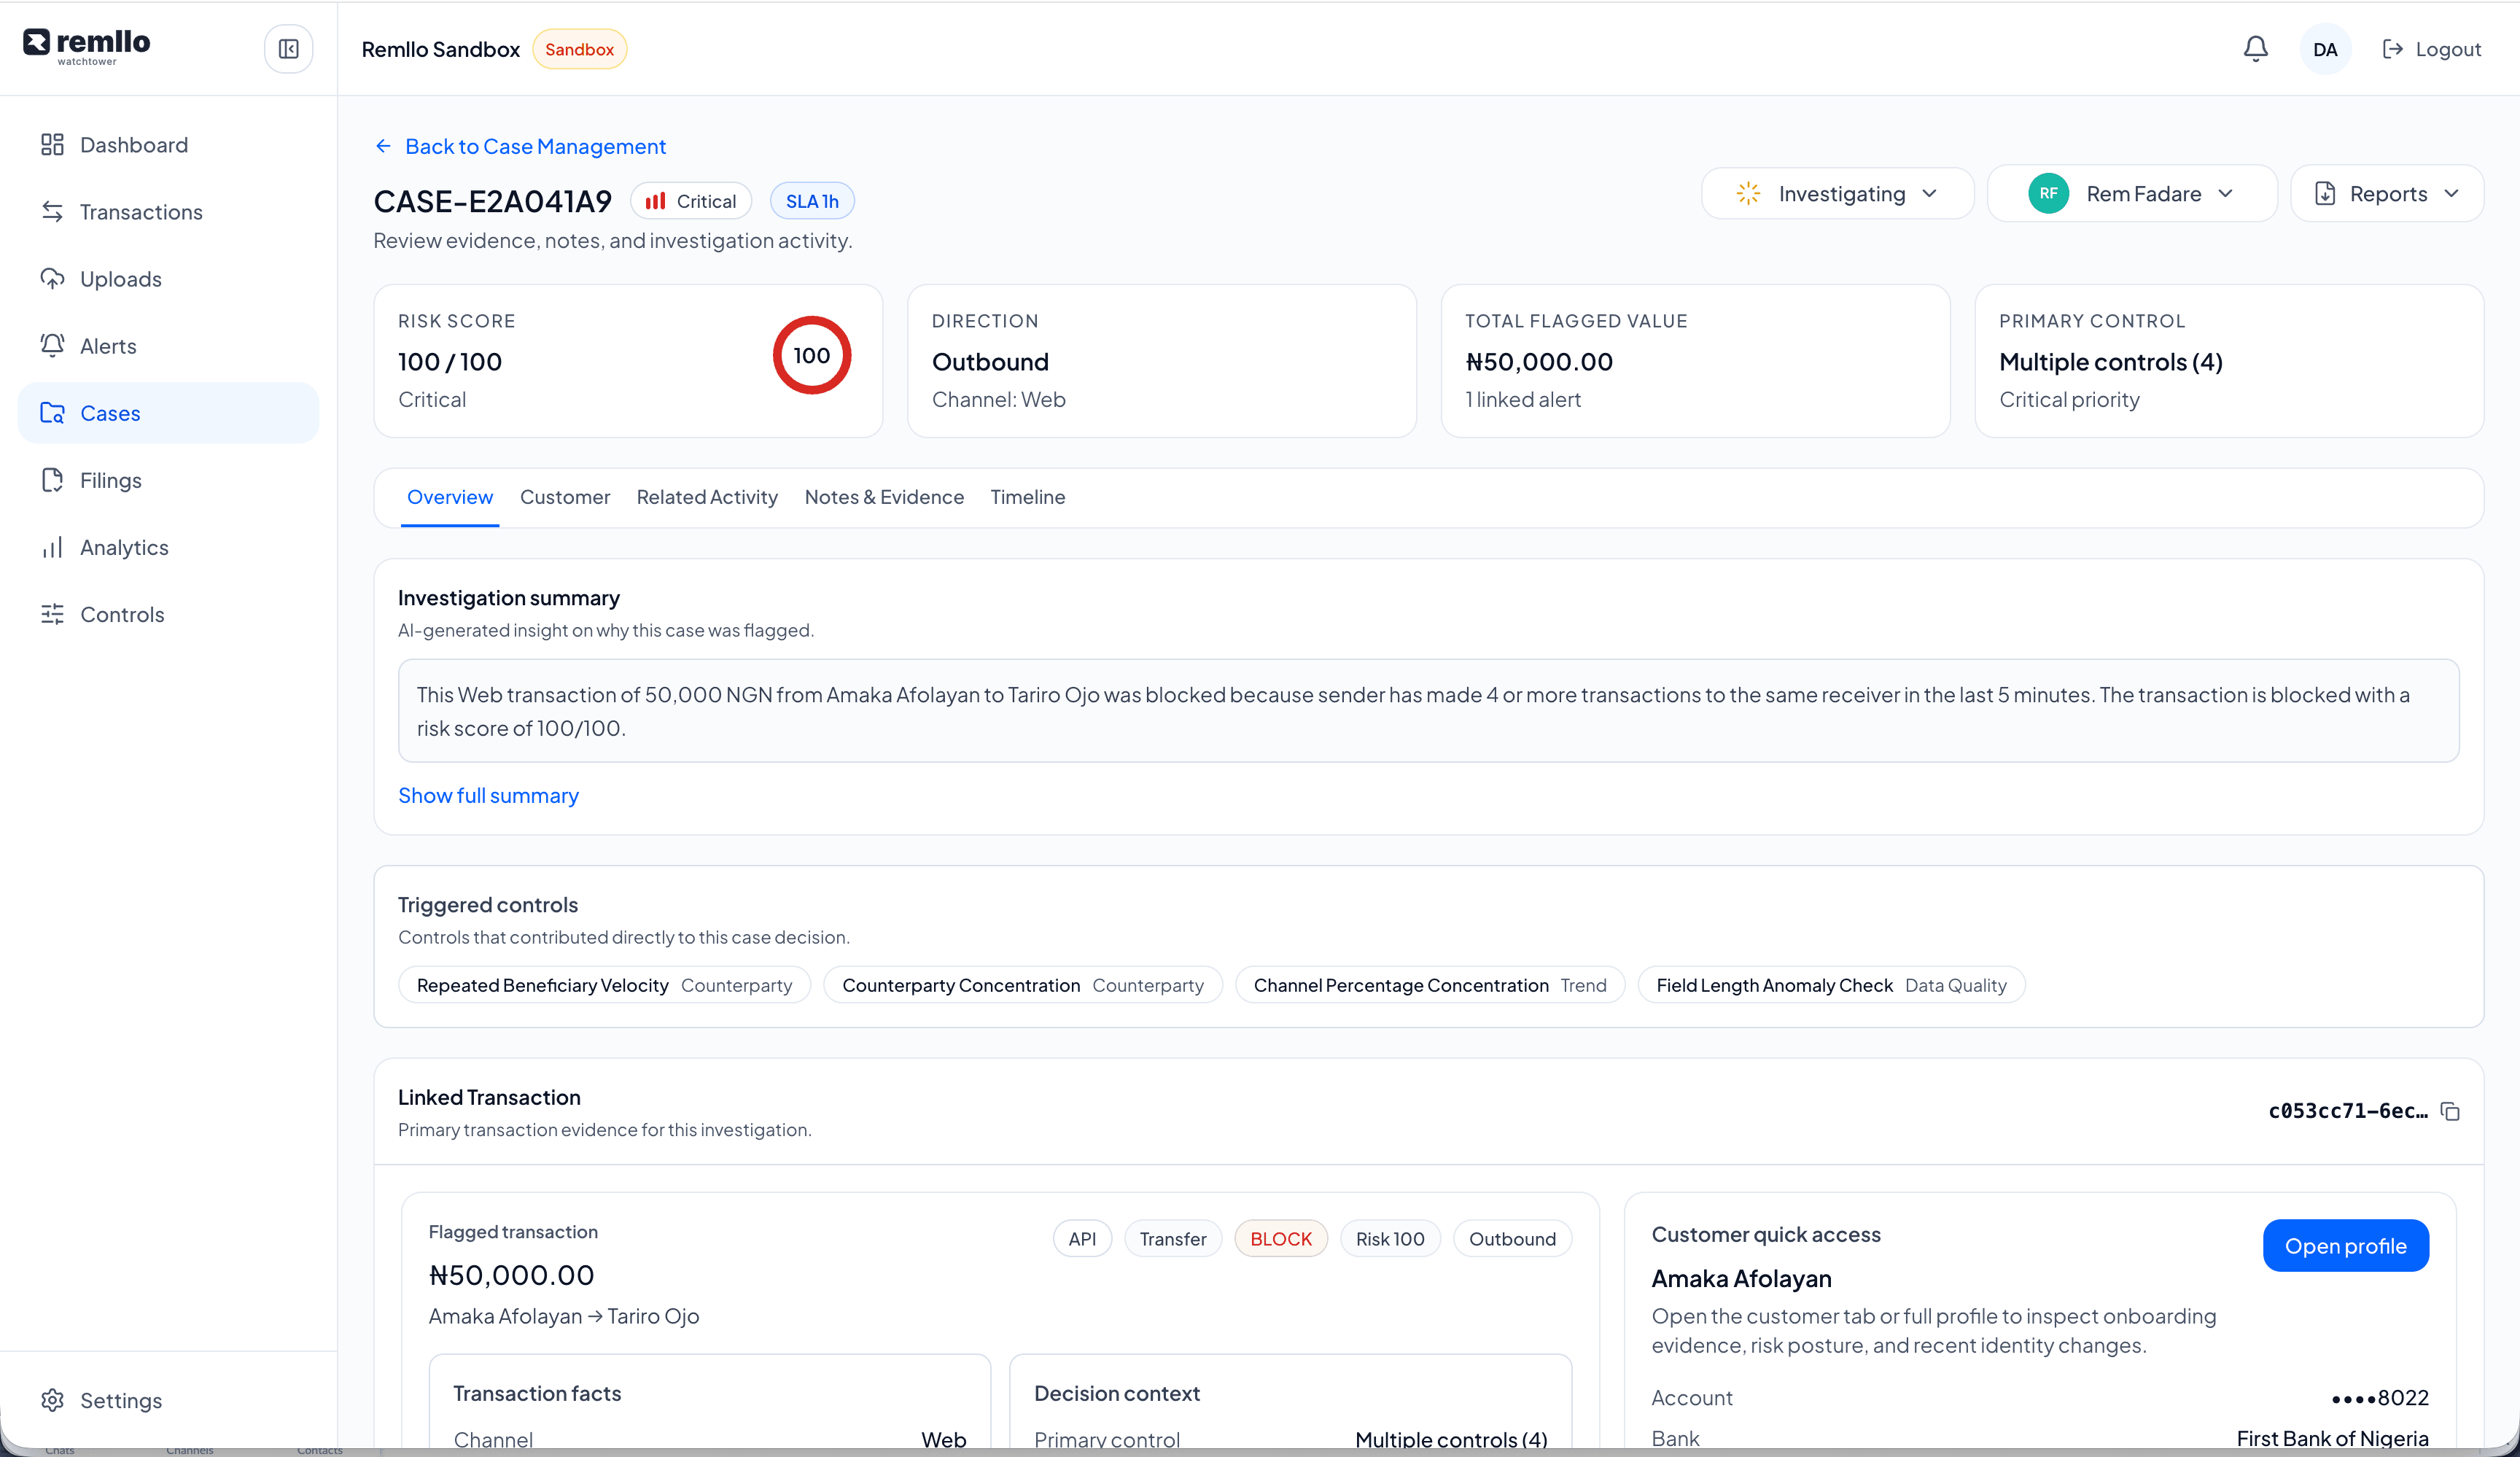Open the Notes & Evidence tab

pyautogui.click(x=884, y=497)
